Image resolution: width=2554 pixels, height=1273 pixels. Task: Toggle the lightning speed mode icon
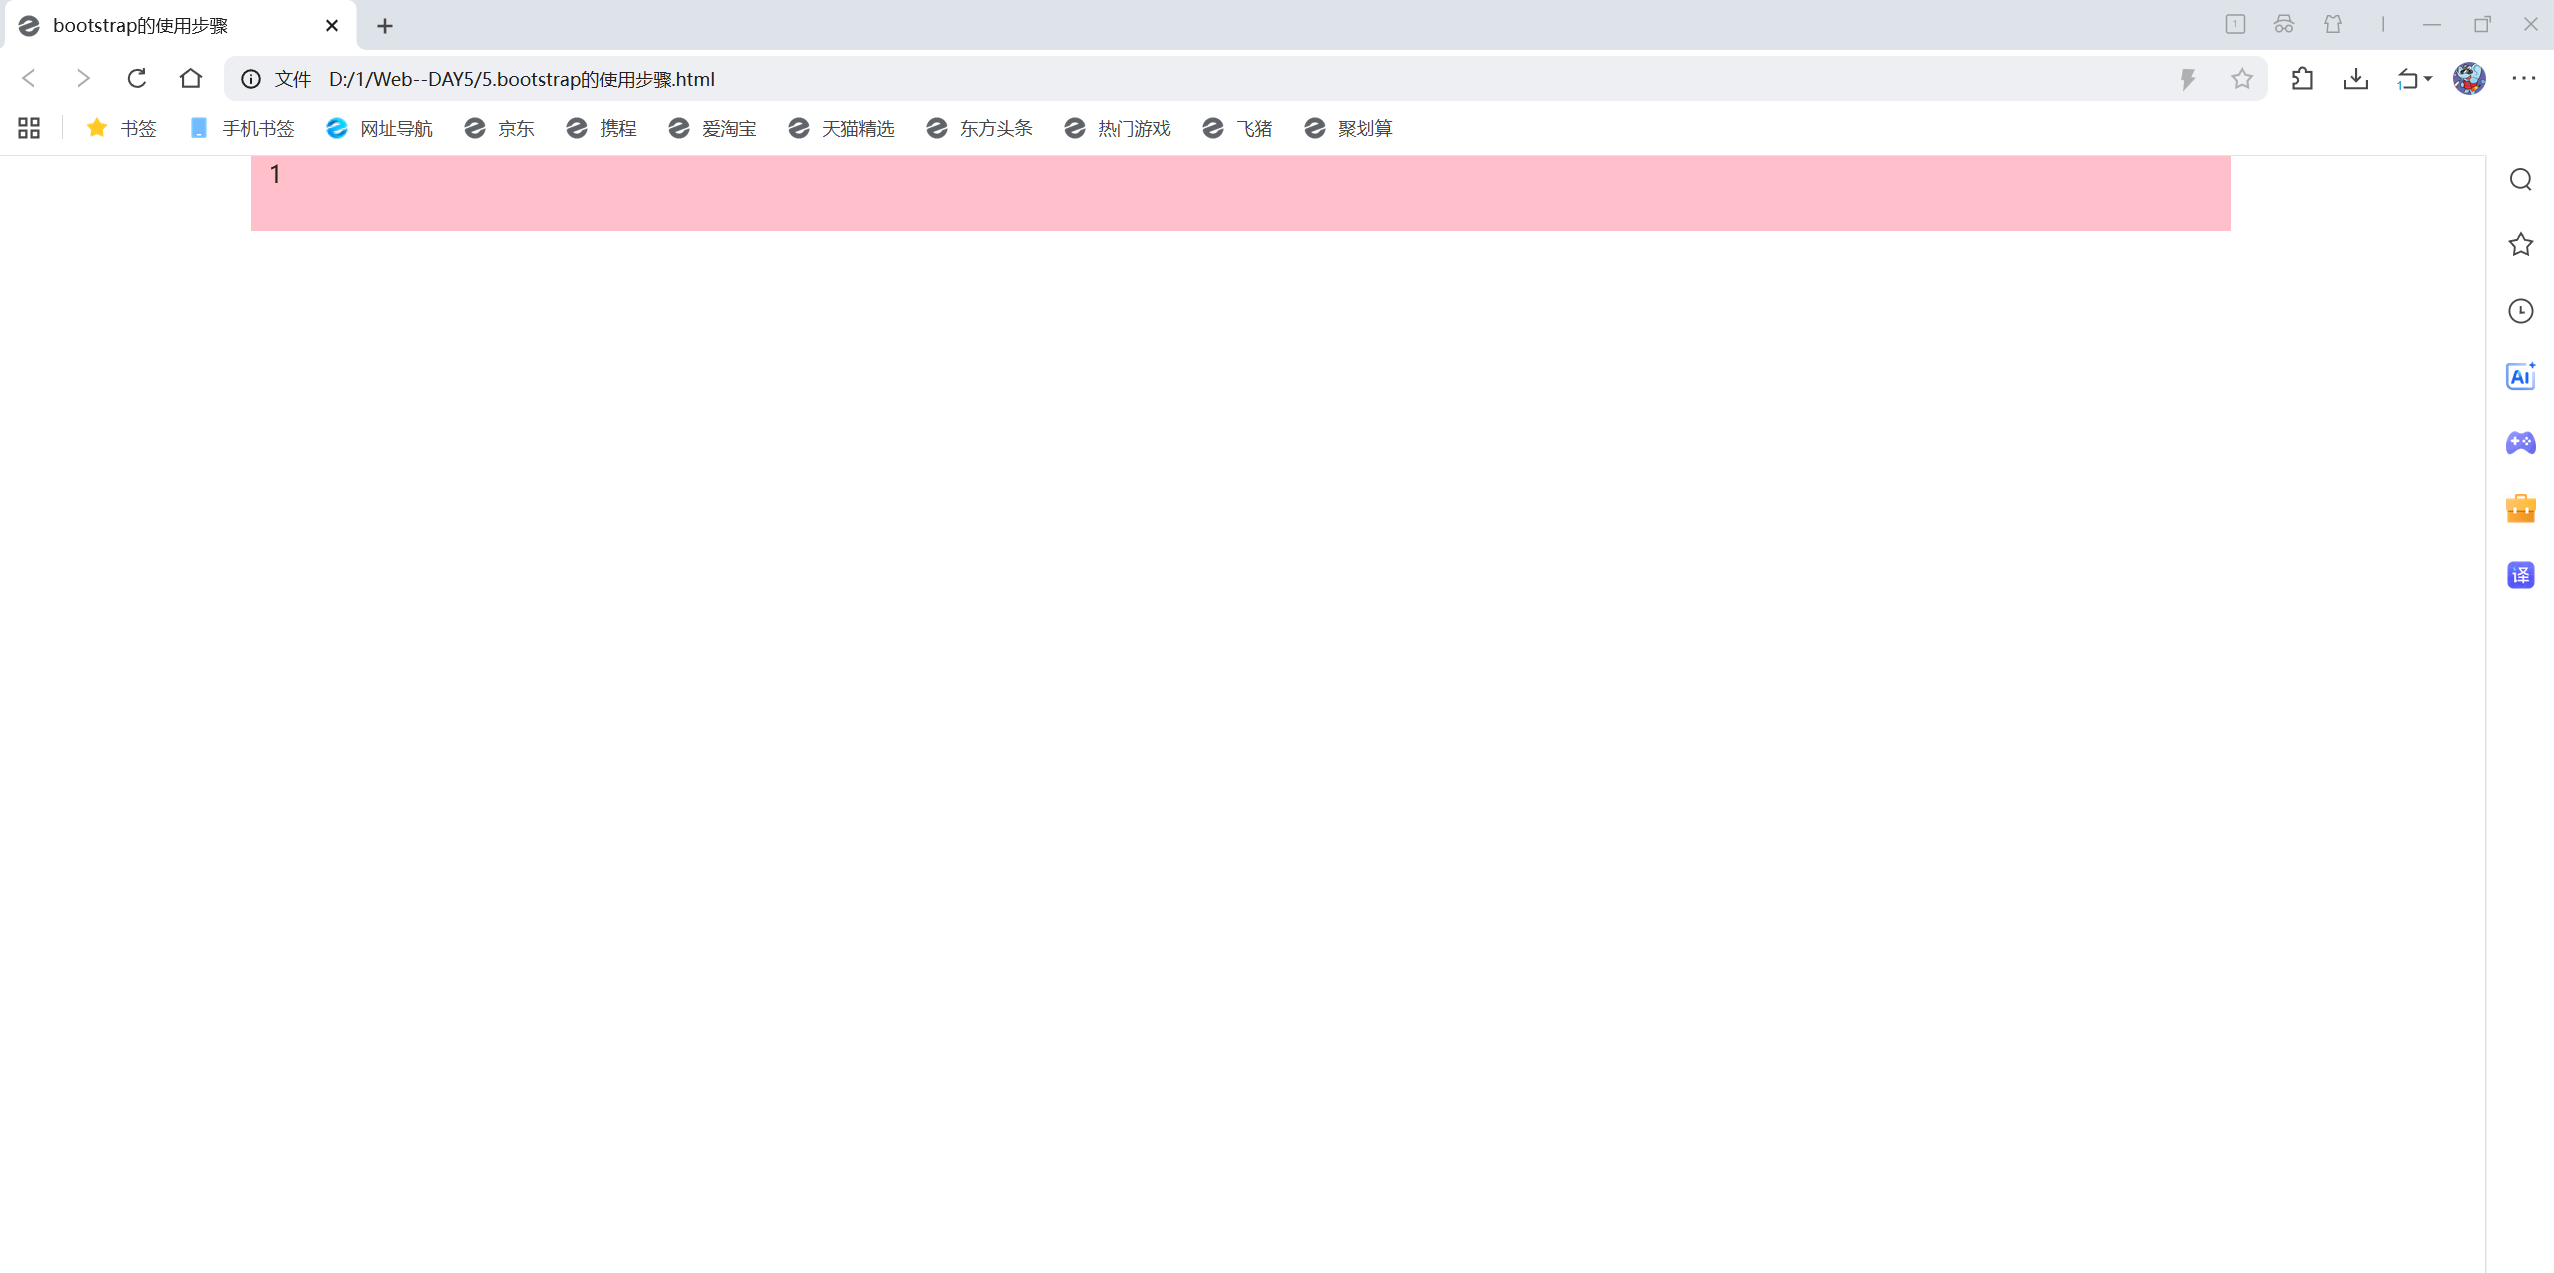[2188, 78]
